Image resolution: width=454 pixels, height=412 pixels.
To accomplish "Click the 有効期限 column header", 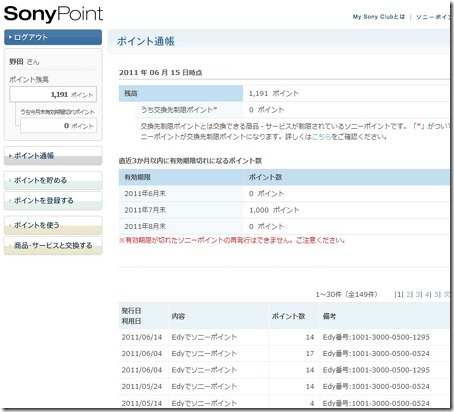I will (181, 177).
